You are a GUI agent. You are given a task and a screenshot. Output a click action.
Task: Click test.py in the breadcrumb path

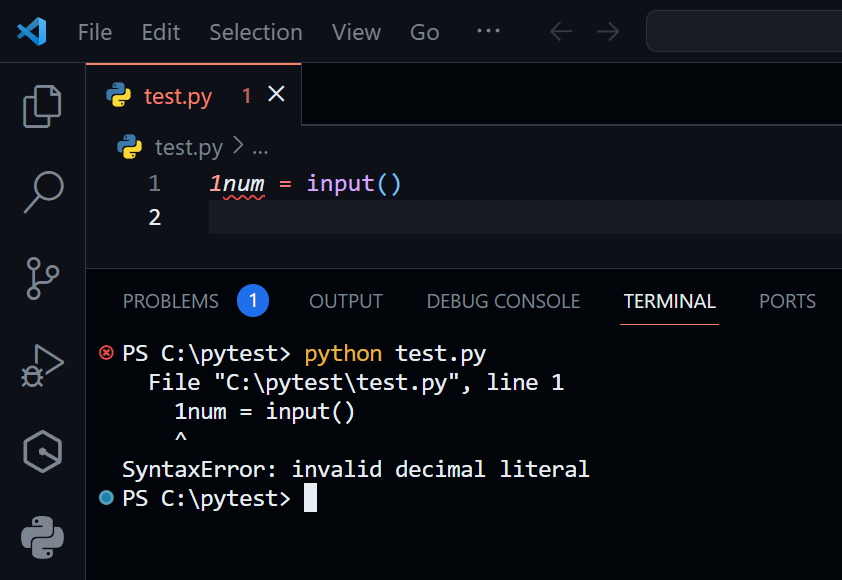point(188,148)
